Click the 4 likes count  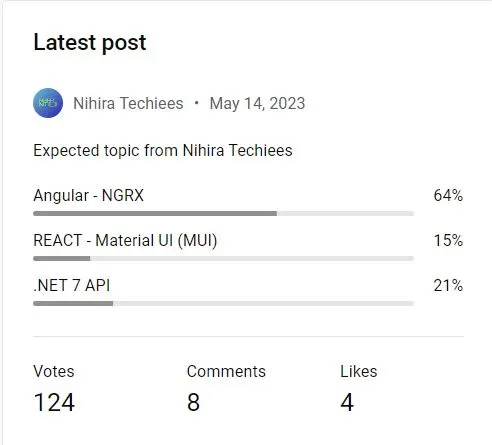[x=347, y=402]
